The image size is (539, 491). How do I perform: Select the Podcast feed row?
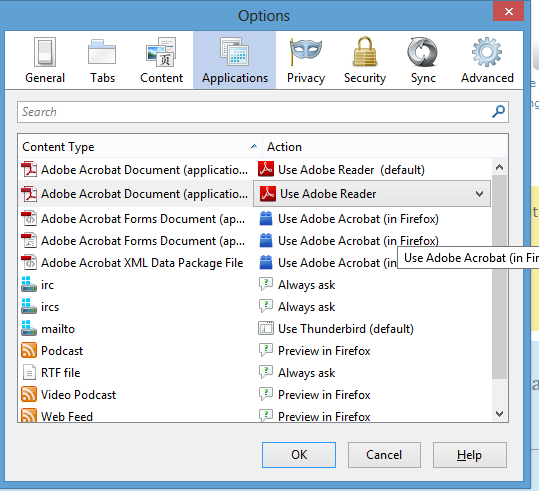point(255,351)
